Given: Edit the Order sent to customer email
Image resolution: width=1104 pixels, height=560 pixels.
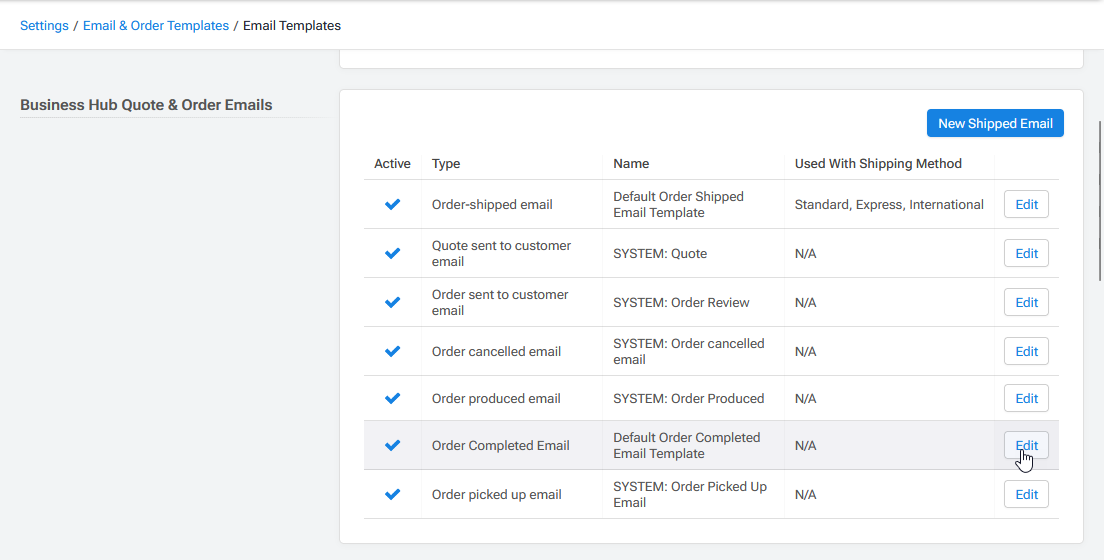Looking at the screenshot, I should (x=1026, y=302).
